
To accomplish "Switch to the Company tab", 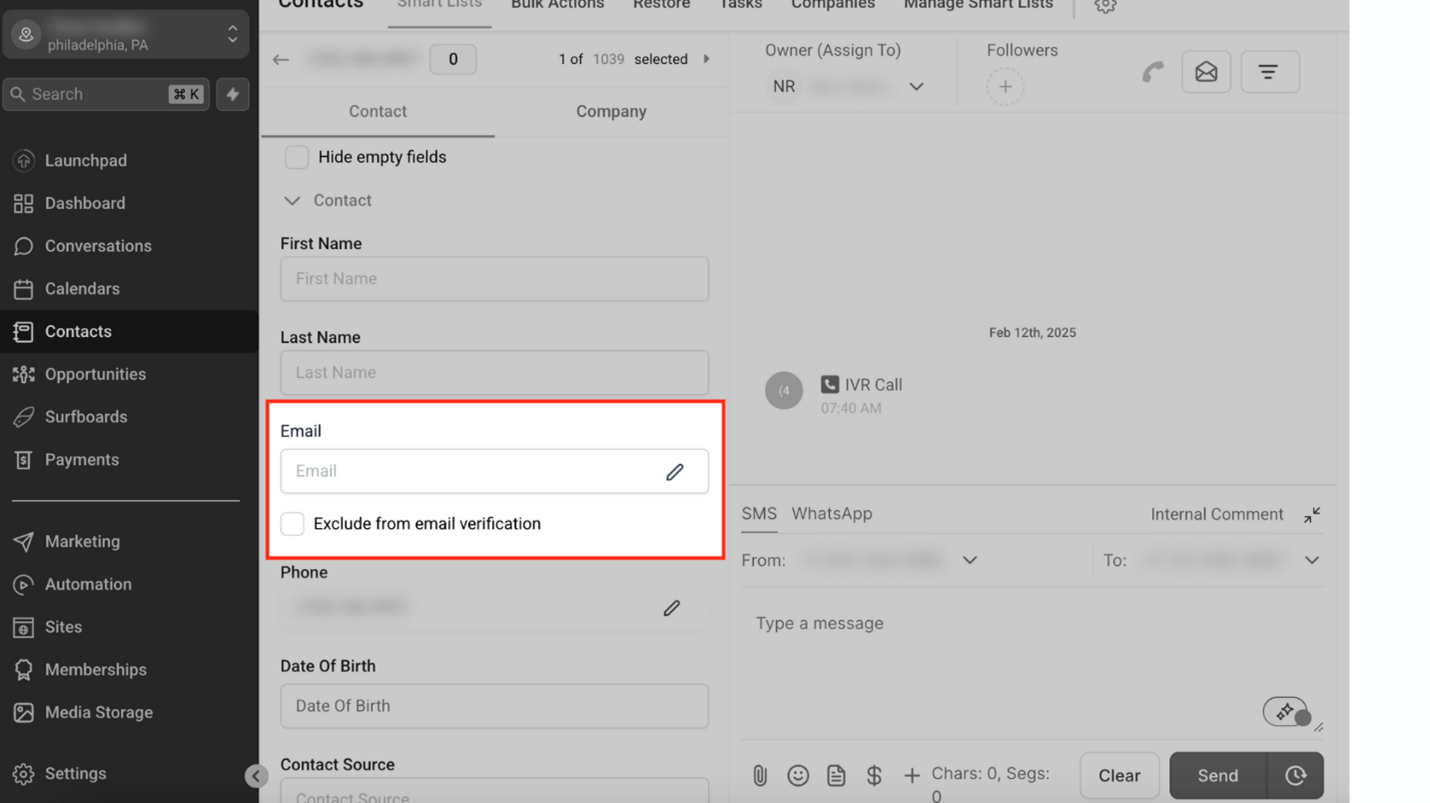I will pyautogui.click(x=610, y=112).
